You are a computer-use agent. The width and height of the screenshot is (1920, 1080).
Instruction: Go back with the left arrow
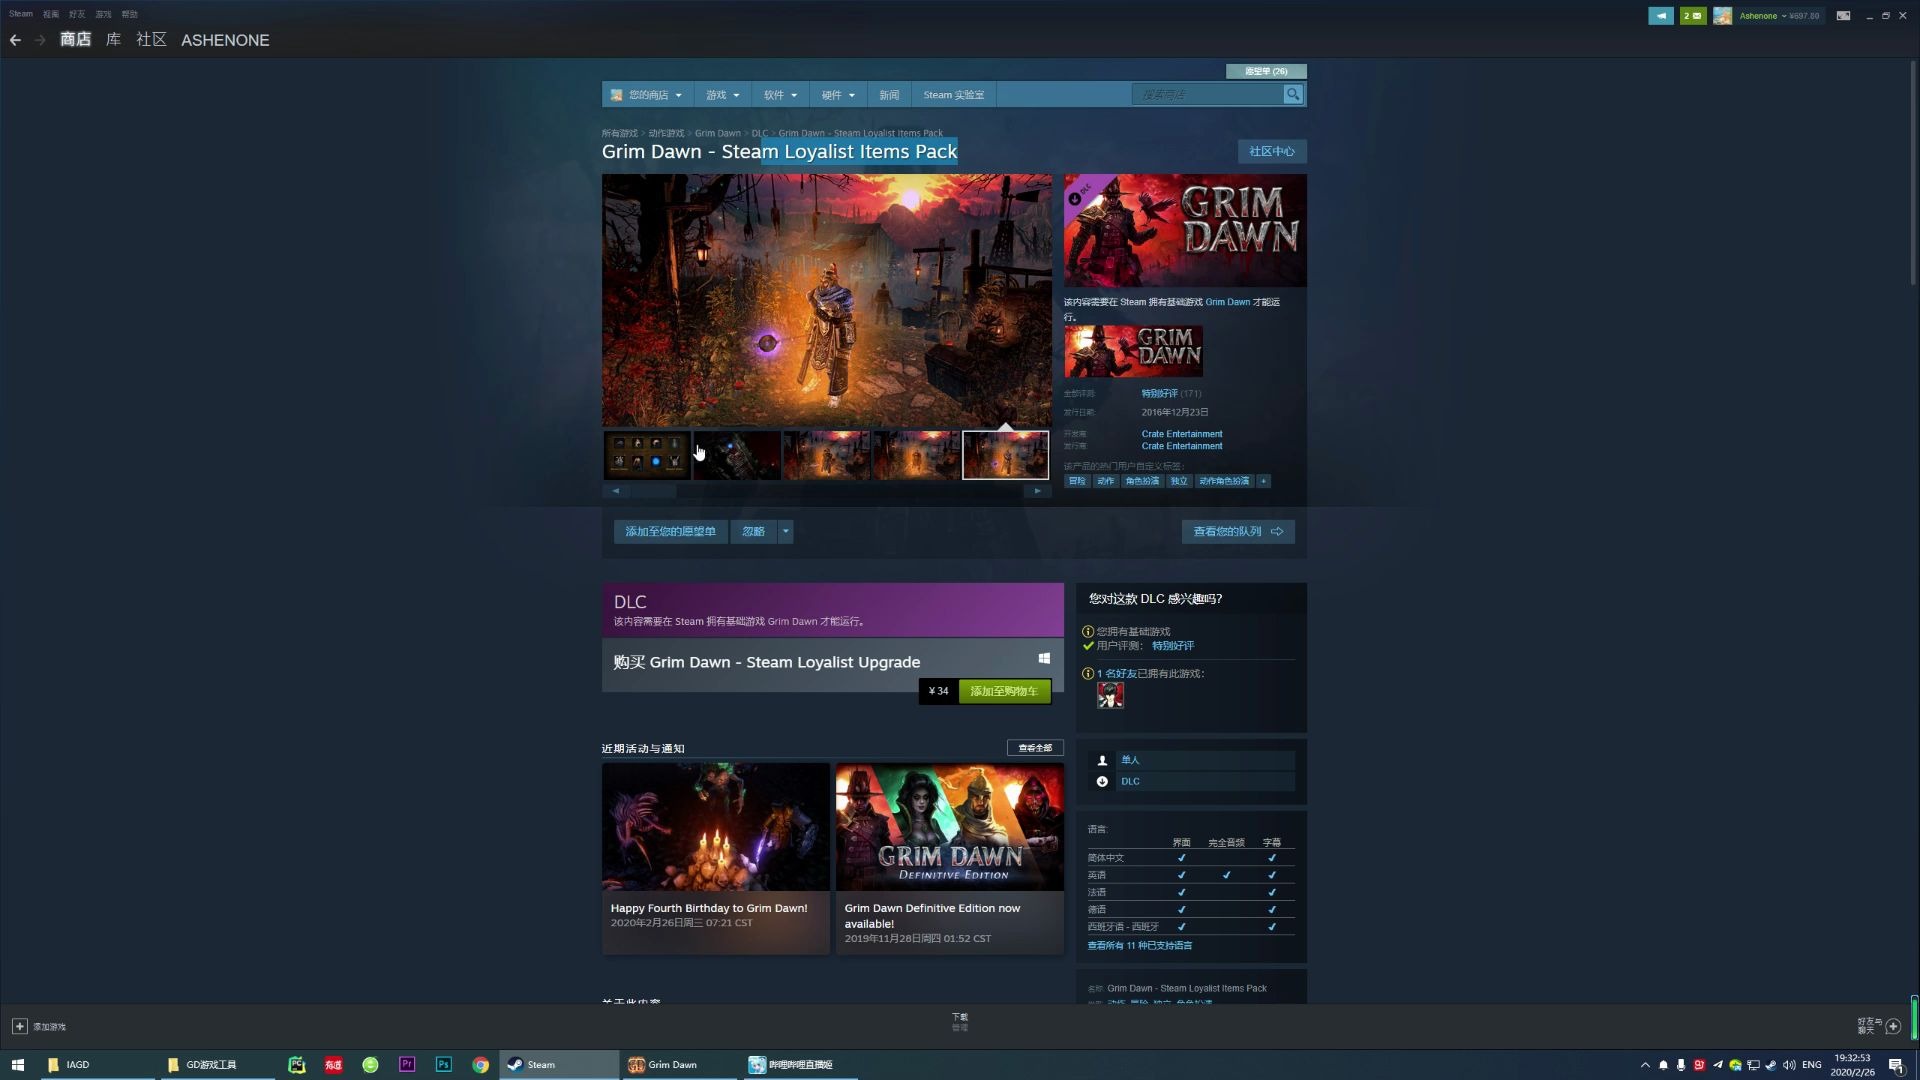coord(15,40)
